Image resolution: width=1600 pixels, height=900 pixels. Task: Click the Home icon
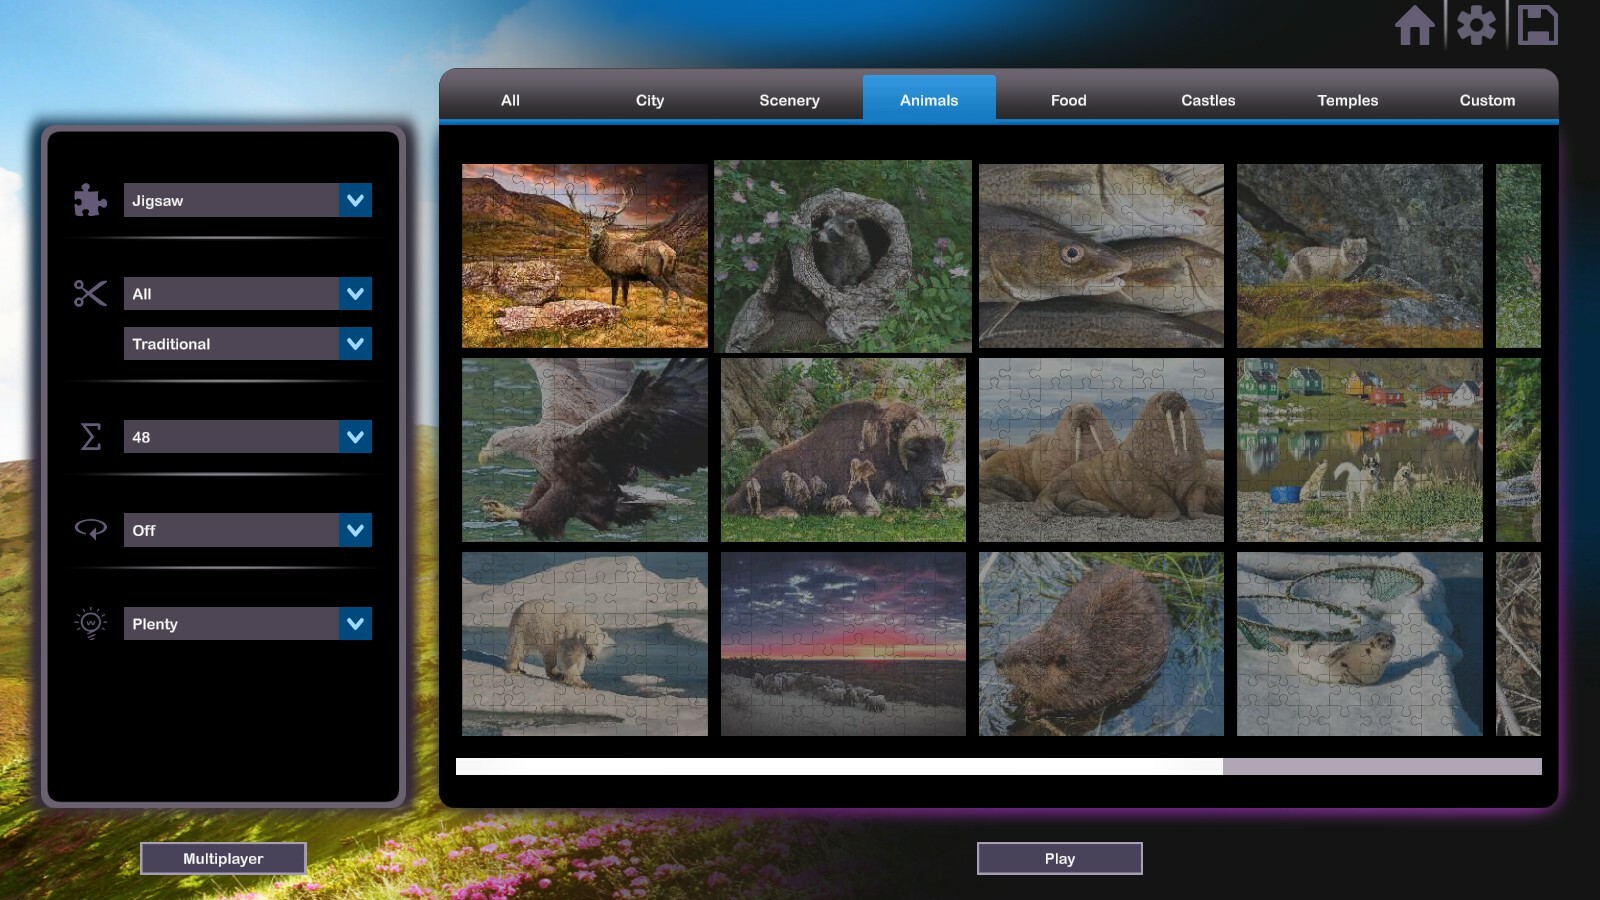[x=1416, y=27]
